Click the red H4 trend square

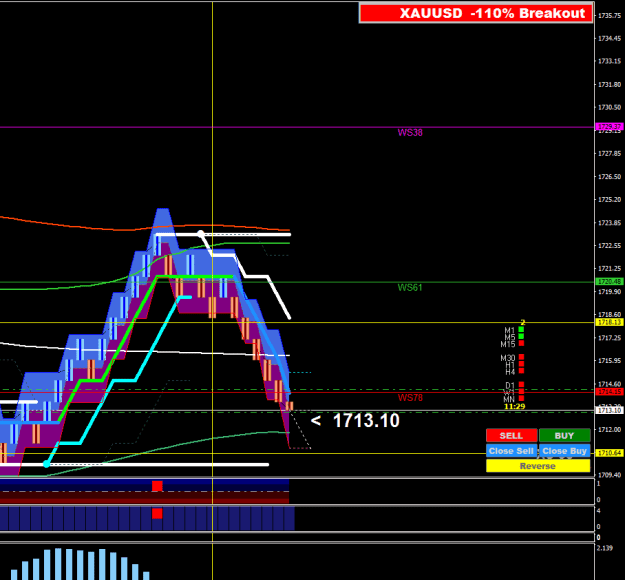click(521, 371)
